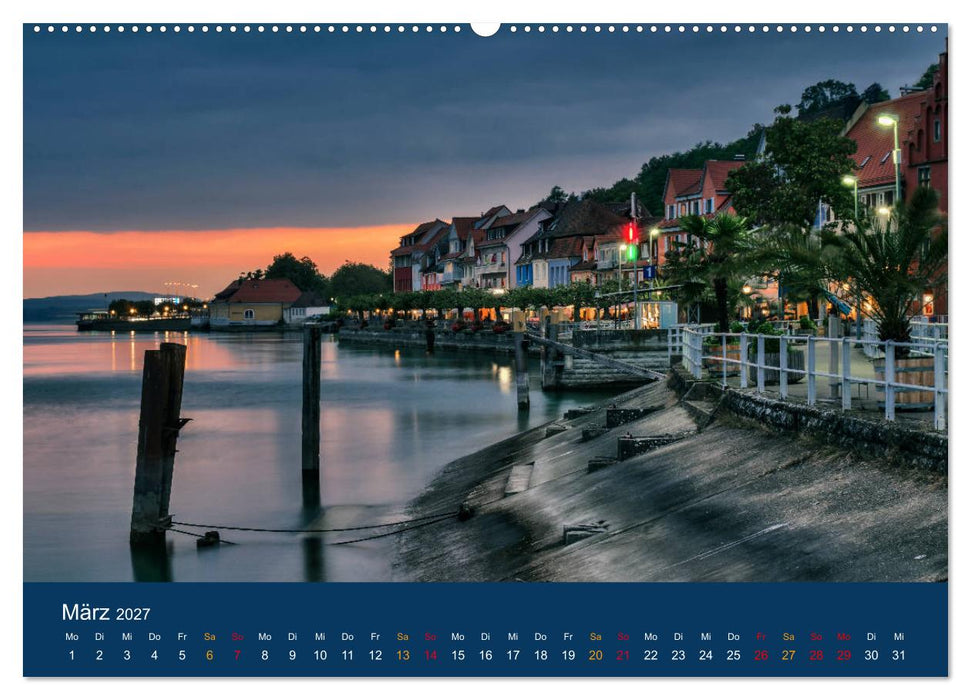The height and width of the screenshot is (700, 971).
Task: Select the red Sunday 28
Action: (x=816, y=655)
